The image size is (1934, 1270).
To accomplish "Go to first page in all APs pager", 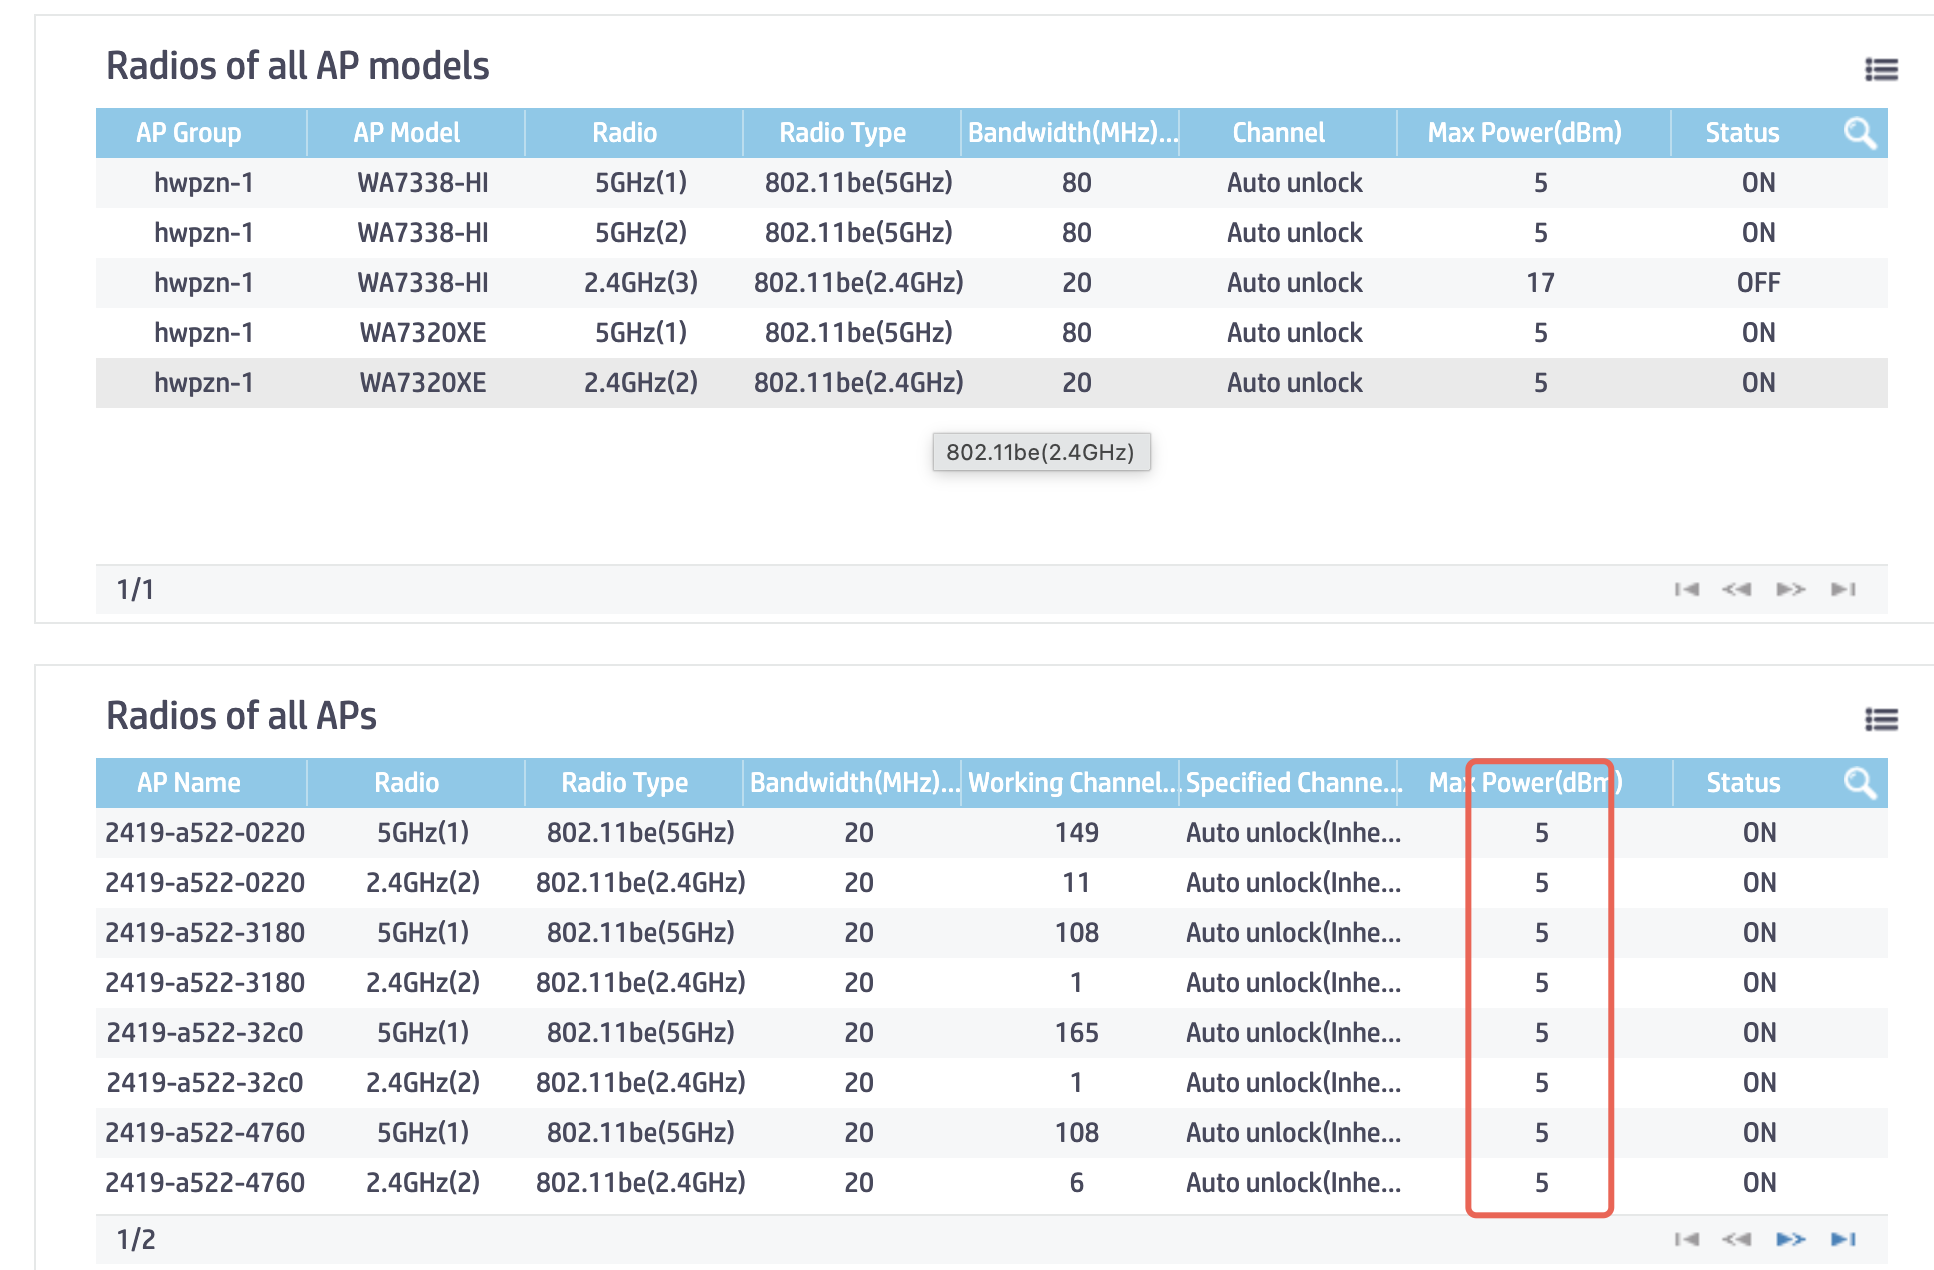I will click(x=1687, y=1239).
